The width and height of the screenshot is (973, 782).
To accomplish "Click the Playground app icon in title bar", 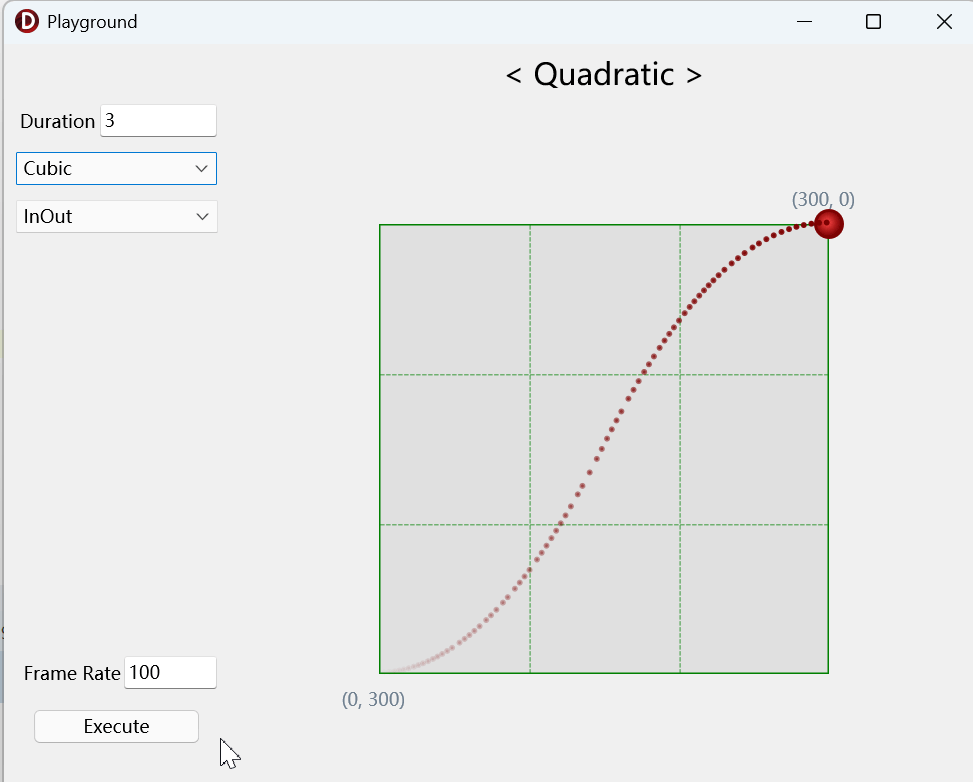I will [x=27, y=21].
